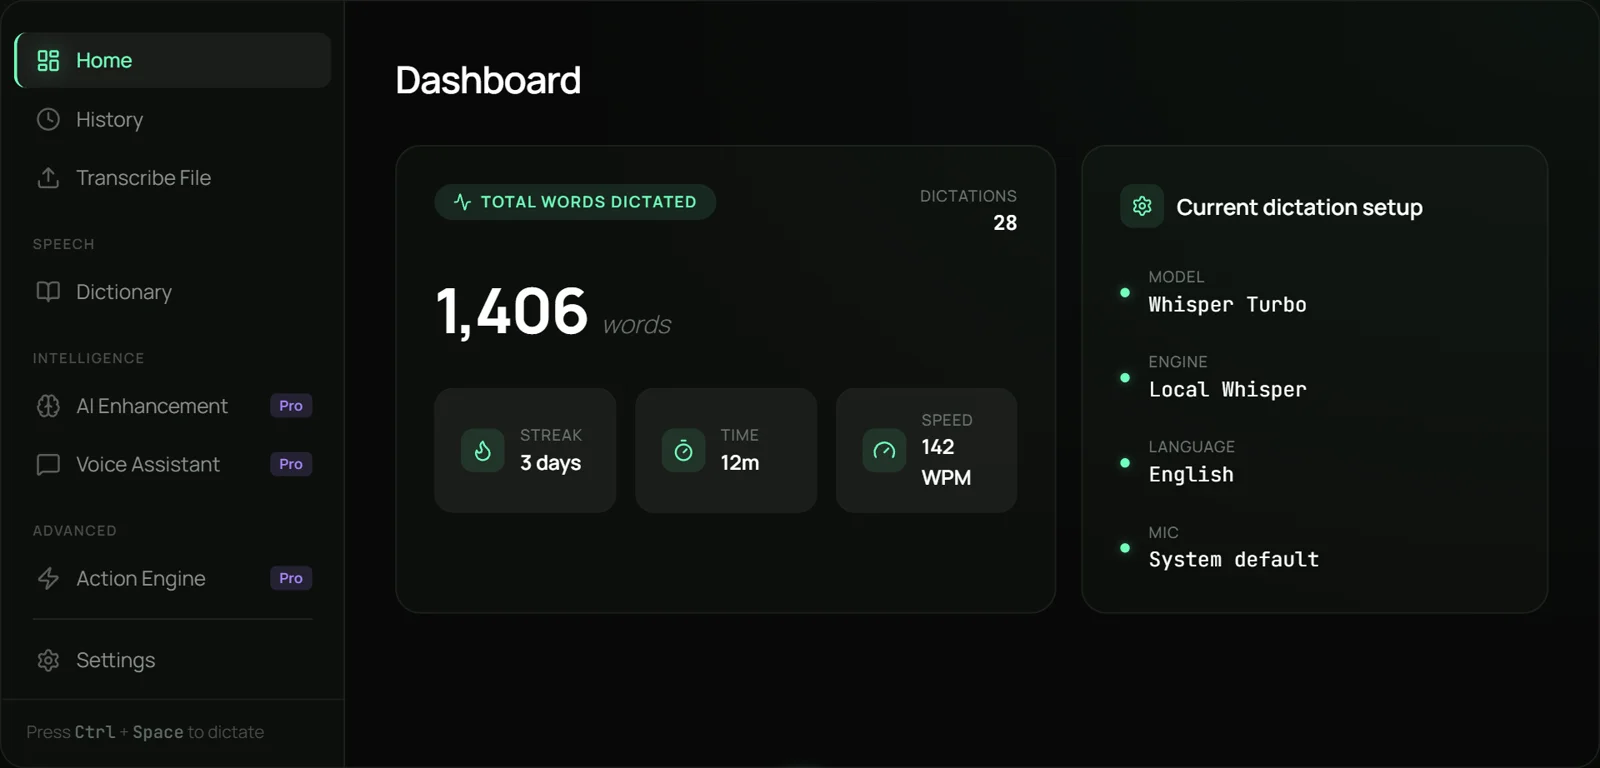
Task: Click the pulse icon in Total Words badge
Action: 462,201
